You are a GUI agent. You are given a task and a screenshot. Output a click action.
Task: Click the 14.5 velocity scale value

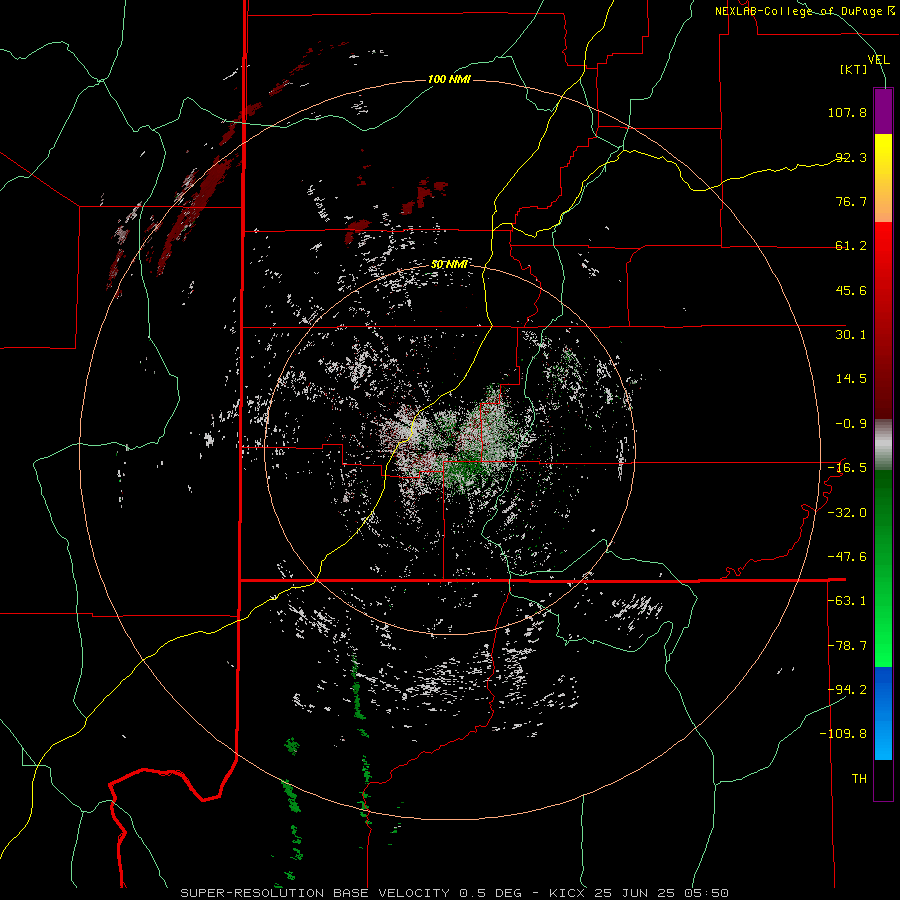tap(851, 379)
